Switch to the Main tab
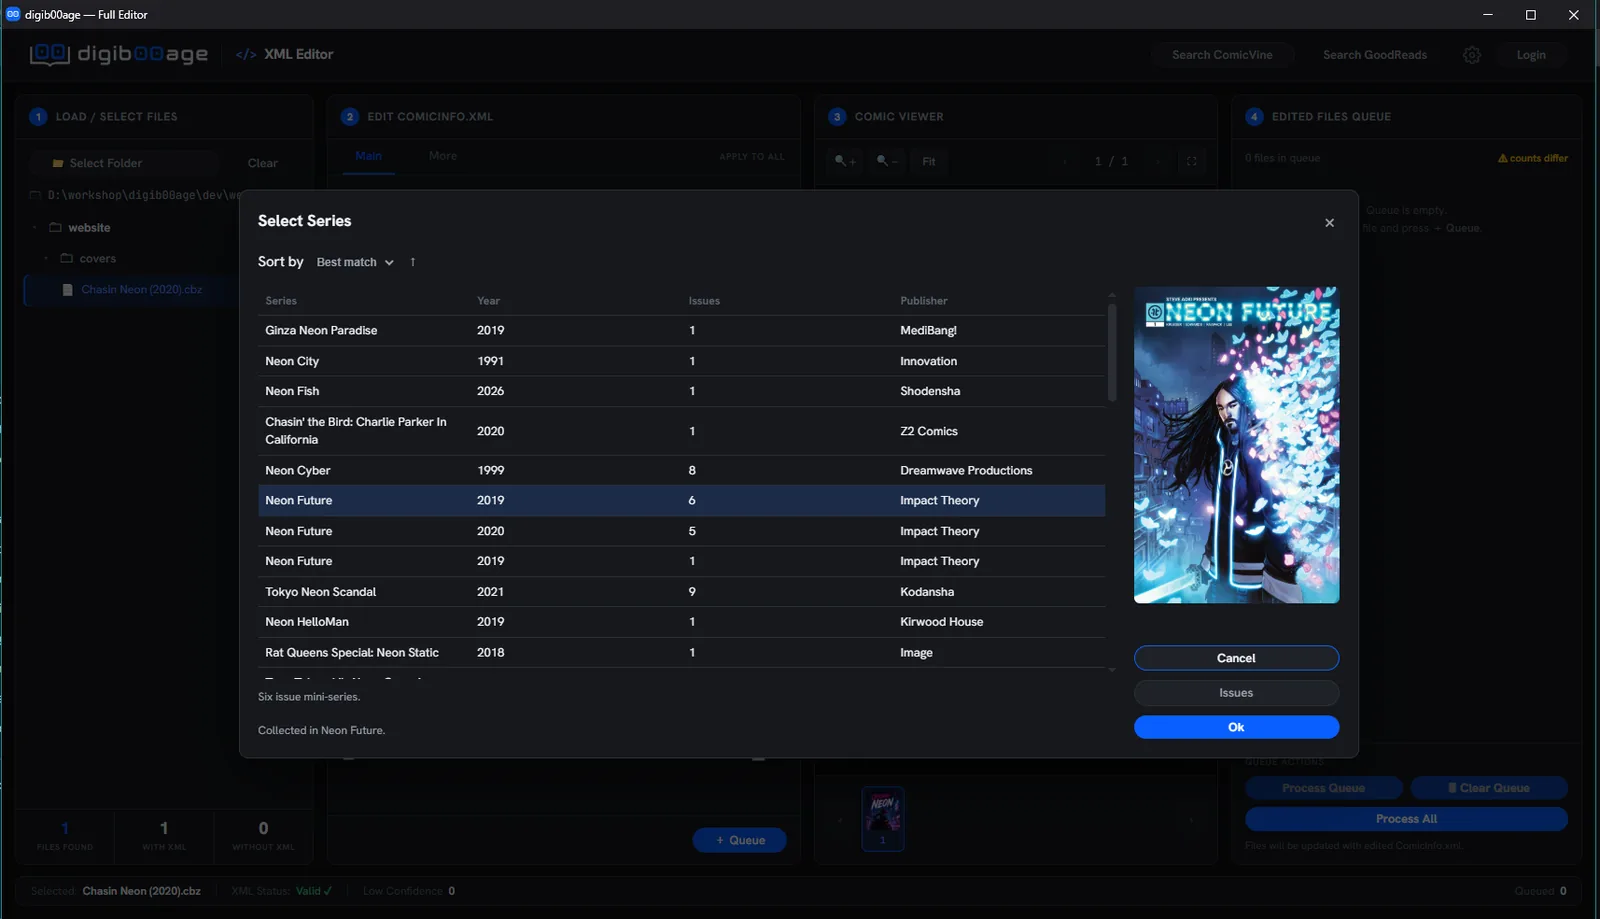 (x=368, y=156)
